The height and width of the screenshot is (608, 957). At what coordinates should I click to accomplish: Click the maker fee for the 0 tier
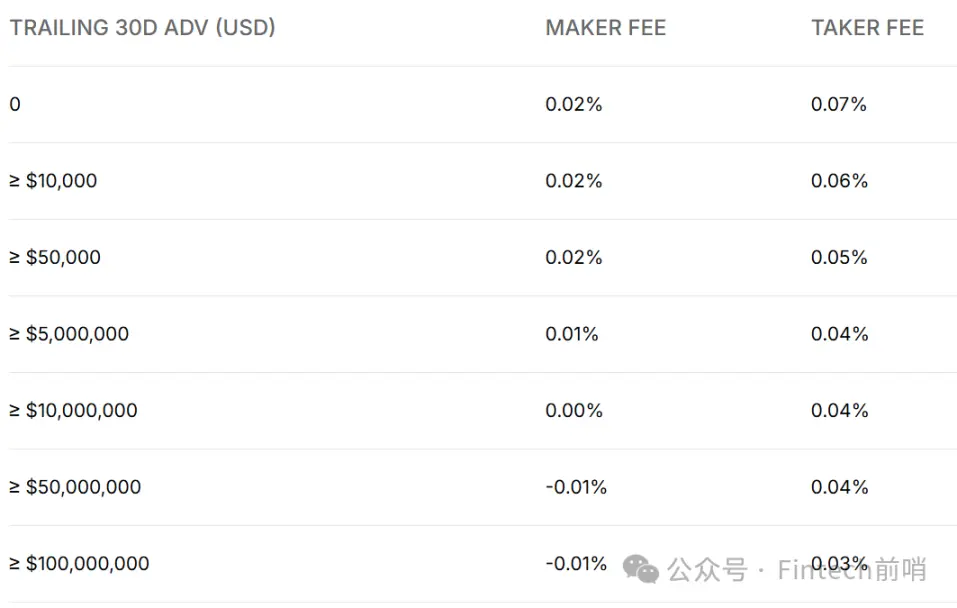(x=574, y=104)
